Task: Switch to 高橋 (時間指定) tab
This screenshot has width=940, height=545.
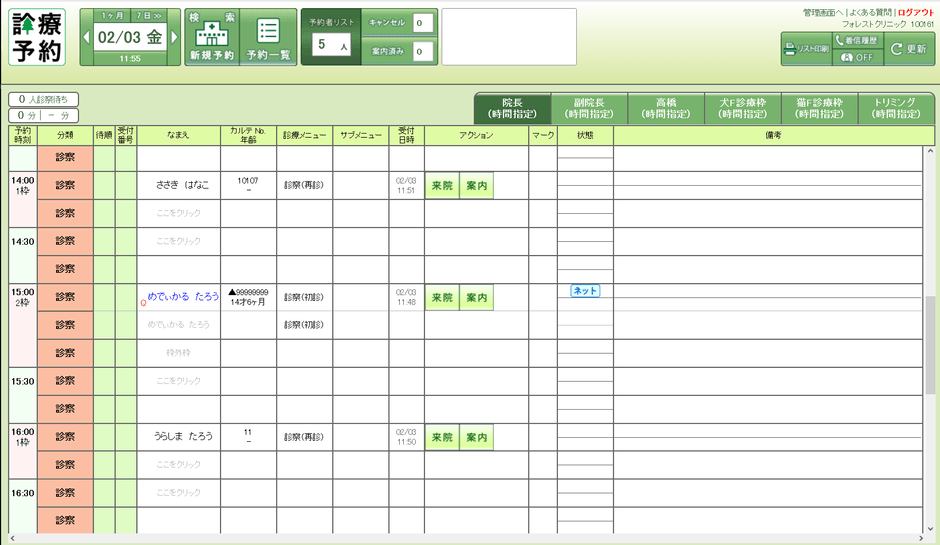Action: coord(666,109)
